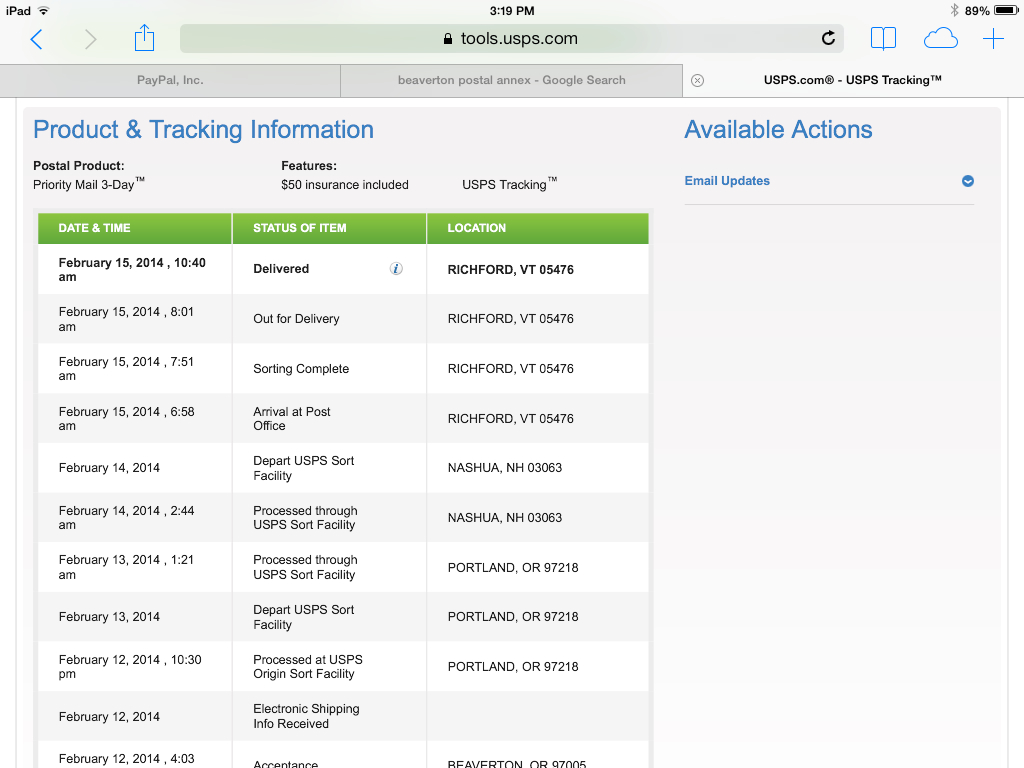The image size is (1024, 768).
Task: Expand the Email Updates arrow
Action: [967, 181]
